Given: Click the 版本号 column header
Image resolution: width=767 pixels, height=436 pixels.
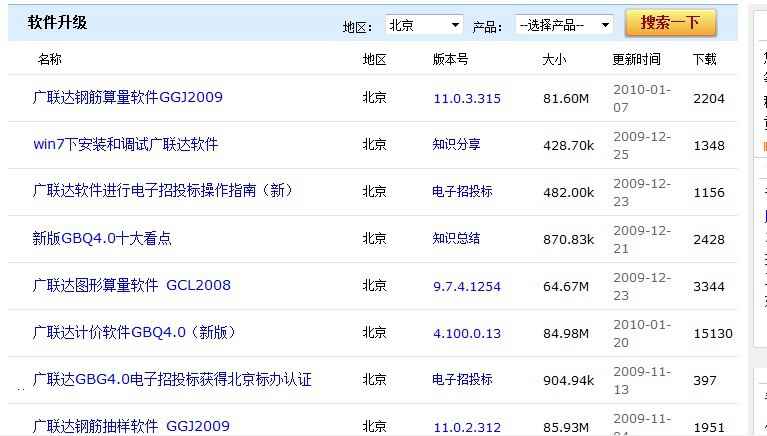Looking at the screenshot, I should click(451, 59).
